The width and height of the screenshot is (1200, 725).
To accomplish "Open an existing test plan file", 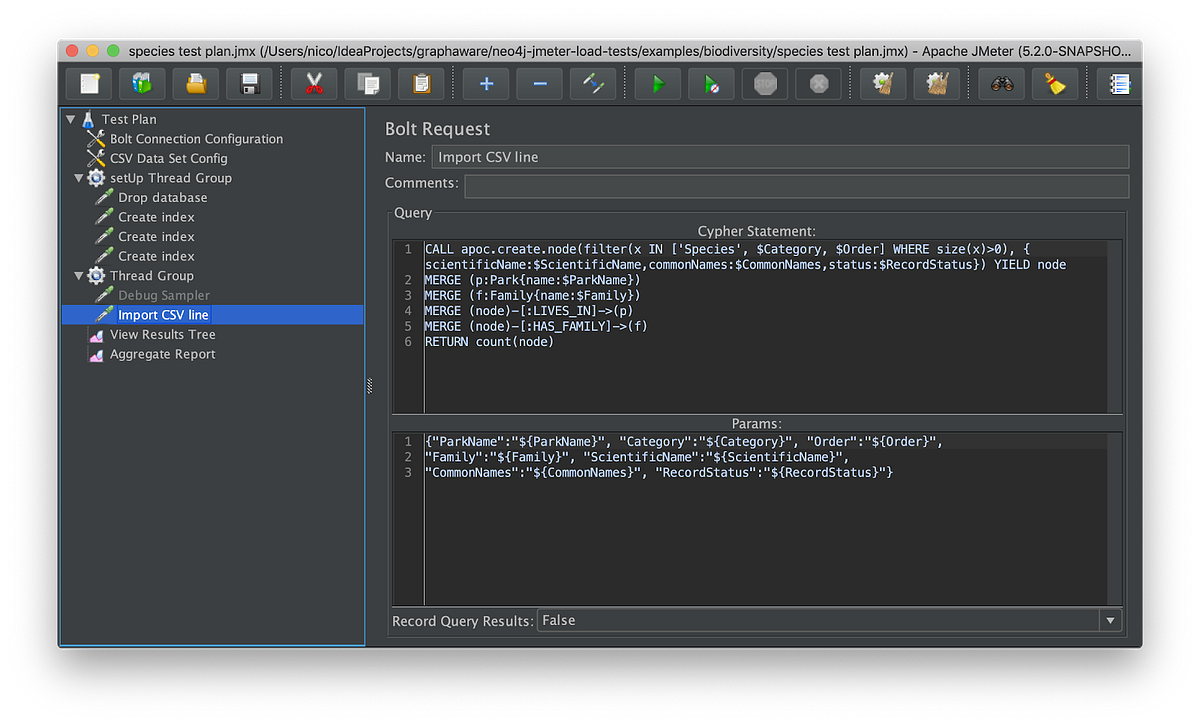I will (195, 83).
